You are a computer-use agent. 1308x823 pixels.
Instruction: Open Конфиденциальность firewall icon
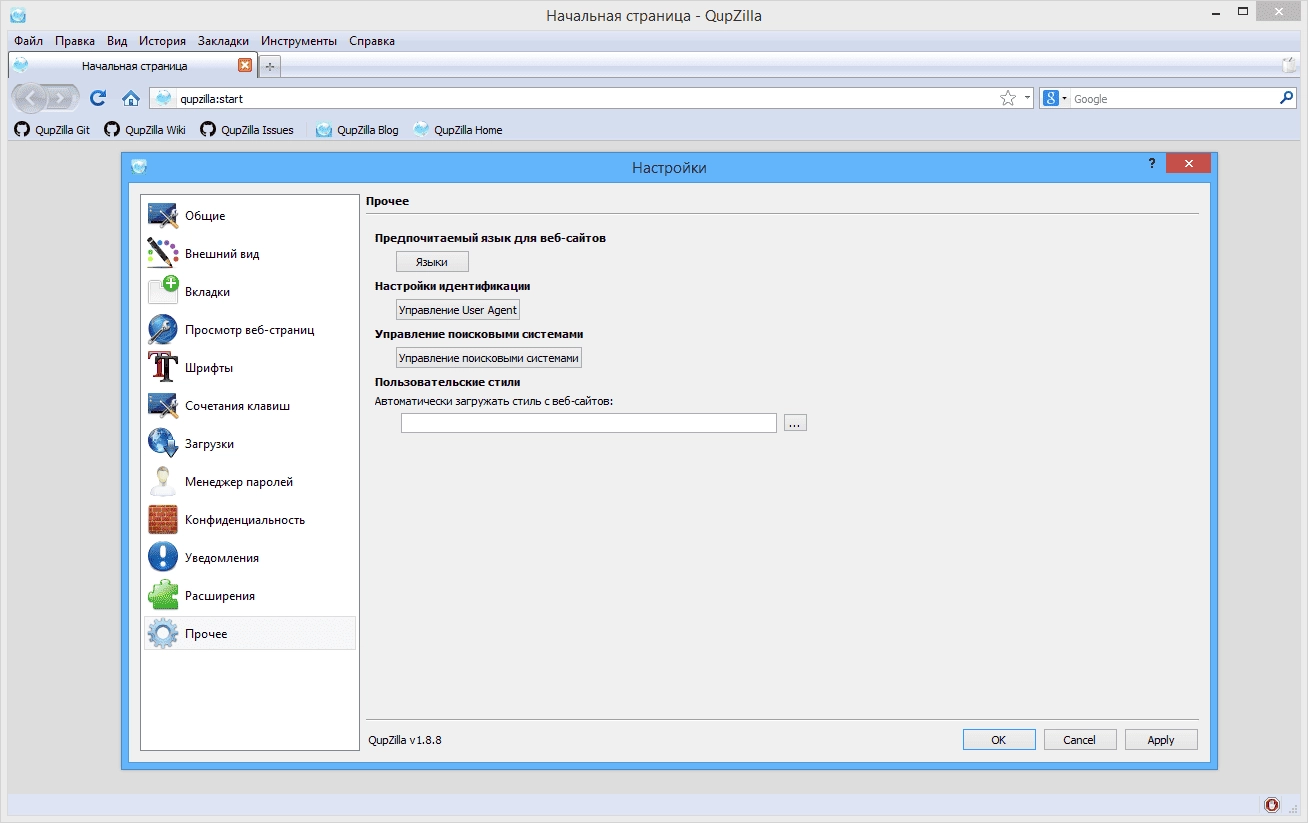[x=162, y=520]
